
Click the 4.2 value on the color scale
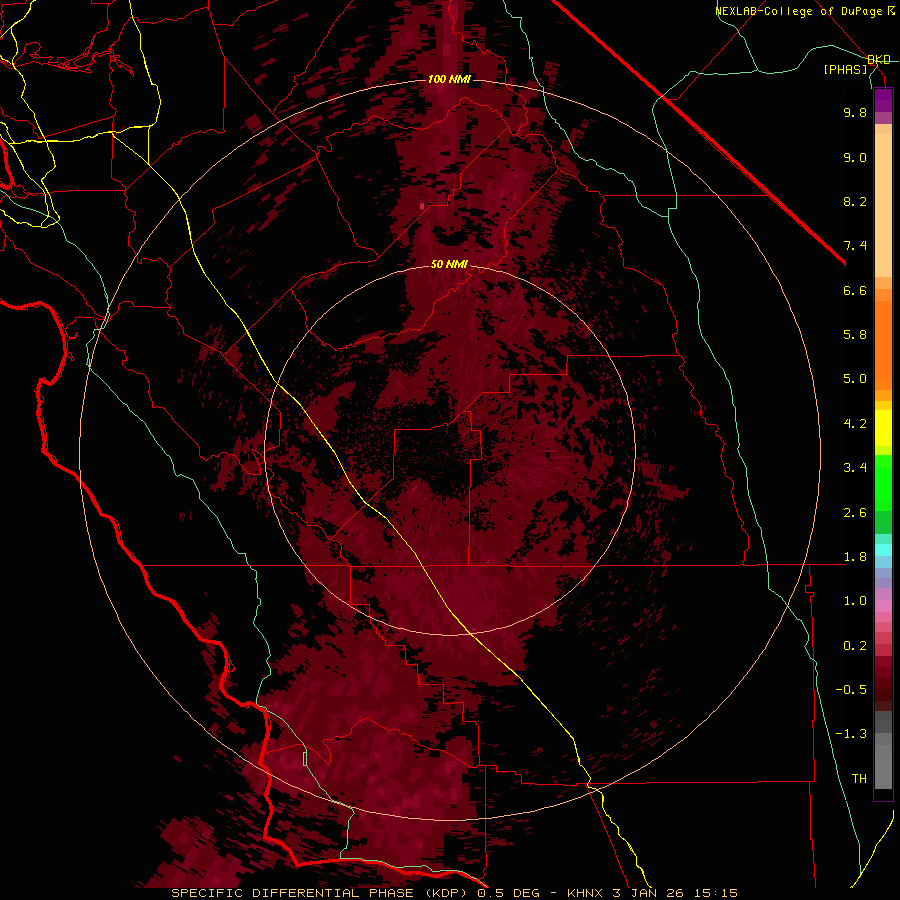pyautogui.click(x=855, y=424)
